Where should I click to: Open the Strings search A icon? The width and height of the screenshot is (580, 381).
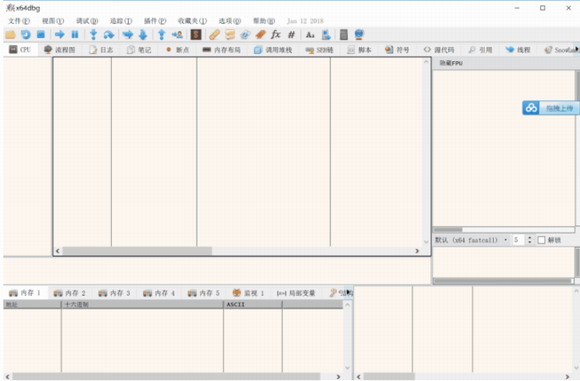tap(310, 35)
